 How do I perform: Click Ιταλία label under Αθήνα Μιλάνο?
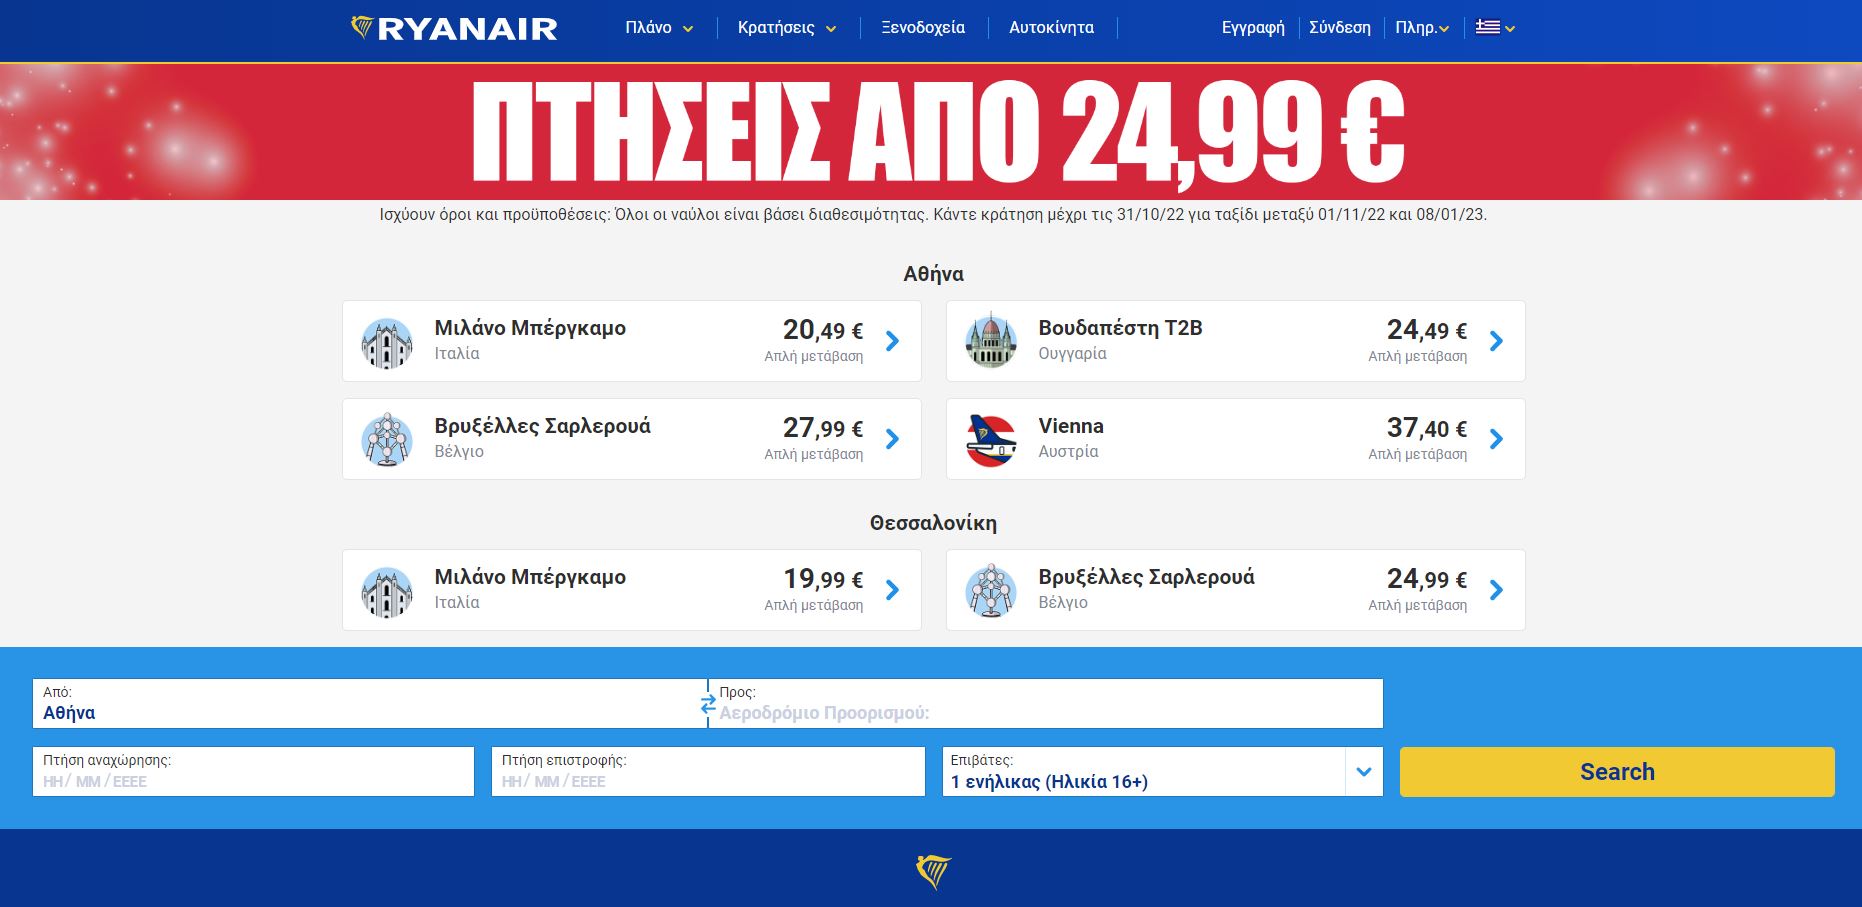[457, 353]
